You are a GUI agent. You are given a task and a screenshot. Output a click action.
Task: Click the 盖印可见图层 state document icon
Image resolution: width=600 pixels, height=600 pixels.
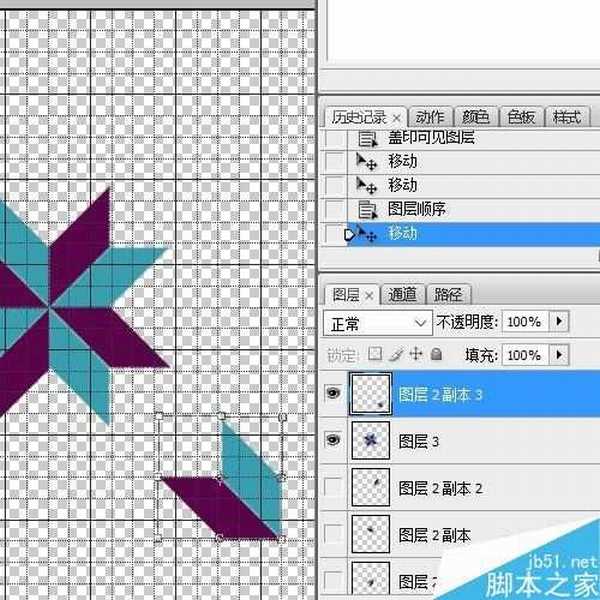click(x=367, y=139)
